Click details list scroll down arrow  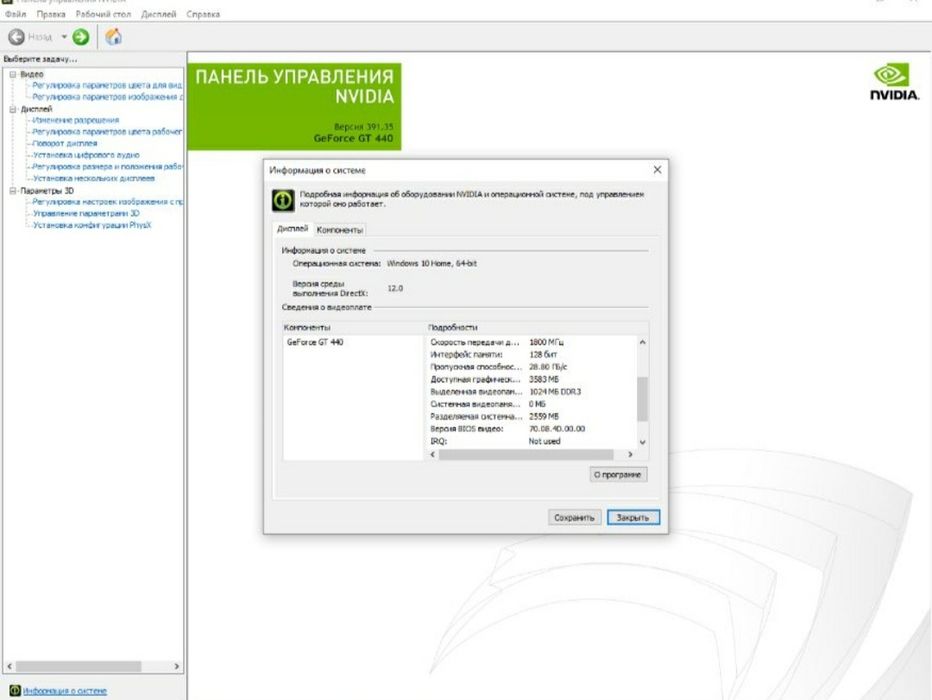[643, 442]
